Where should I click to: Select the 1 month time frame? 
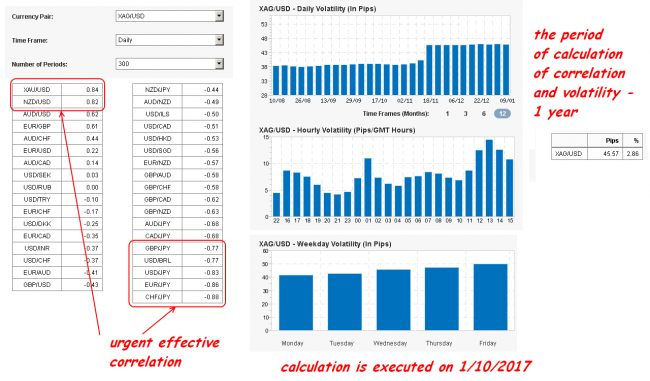click(x=447, y=114)
